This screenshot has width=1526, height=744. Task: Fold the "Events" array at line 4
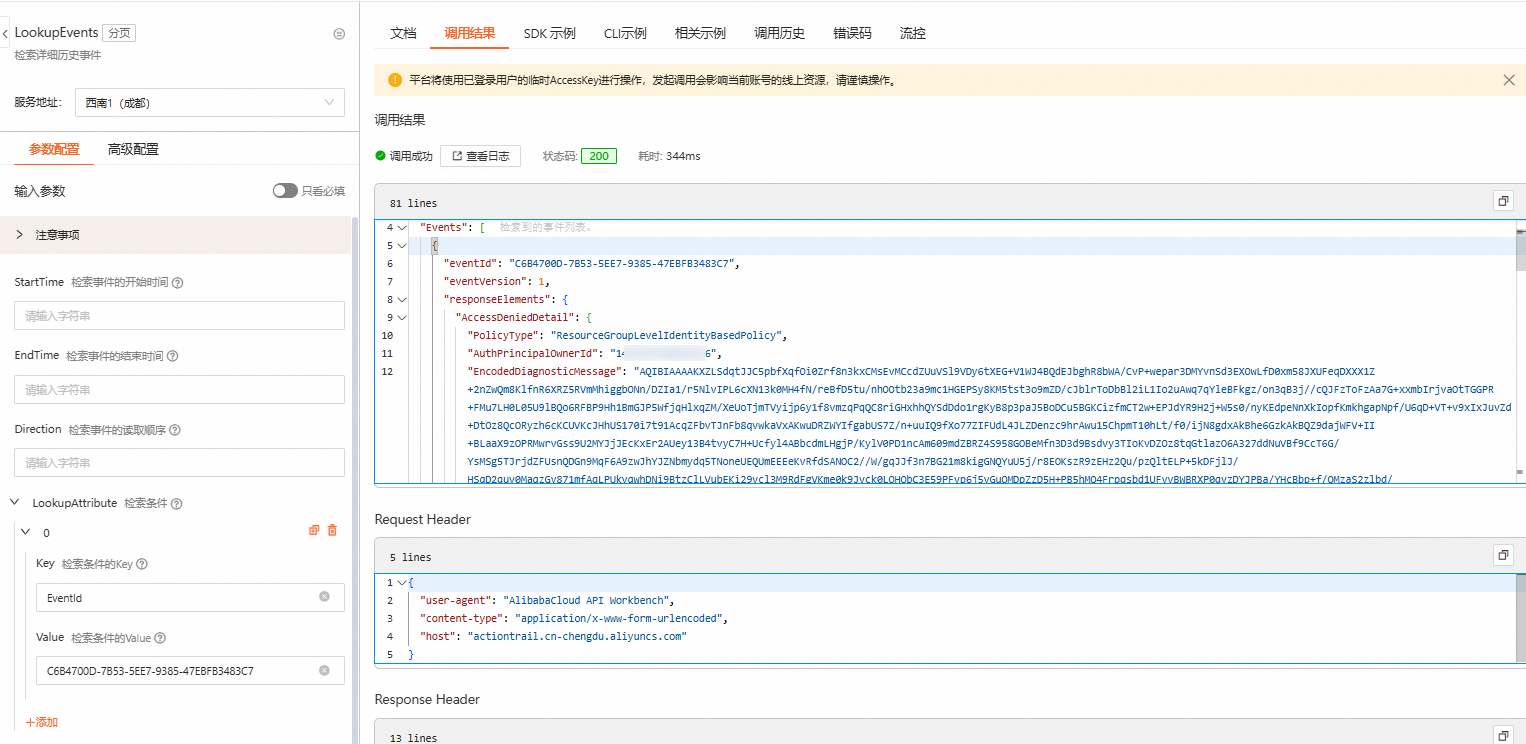(x=402, y=228)
